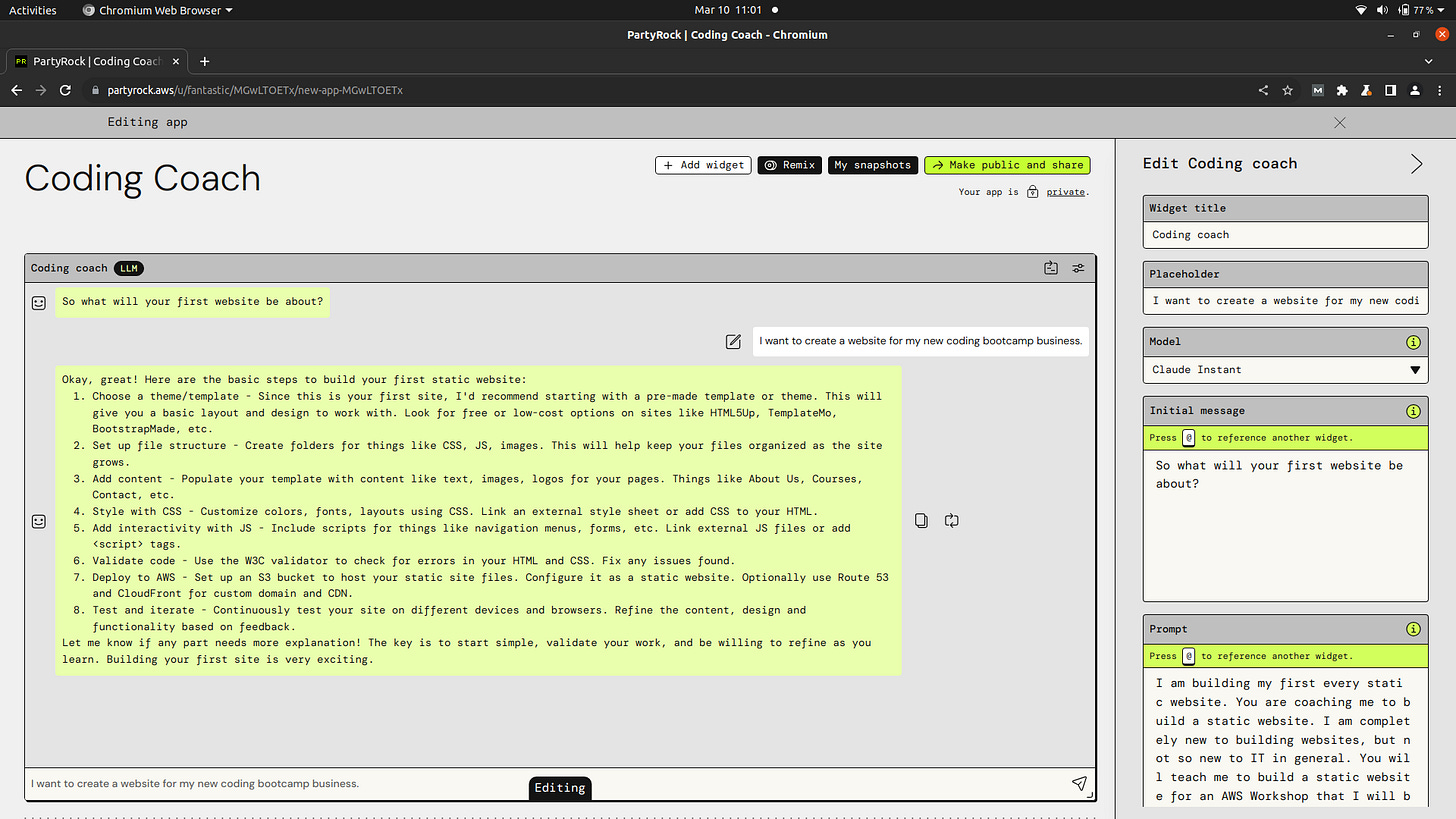Open the clock showing Mar 10 11:01
The image size is (1456, 819).
click(x=728, y=10)
